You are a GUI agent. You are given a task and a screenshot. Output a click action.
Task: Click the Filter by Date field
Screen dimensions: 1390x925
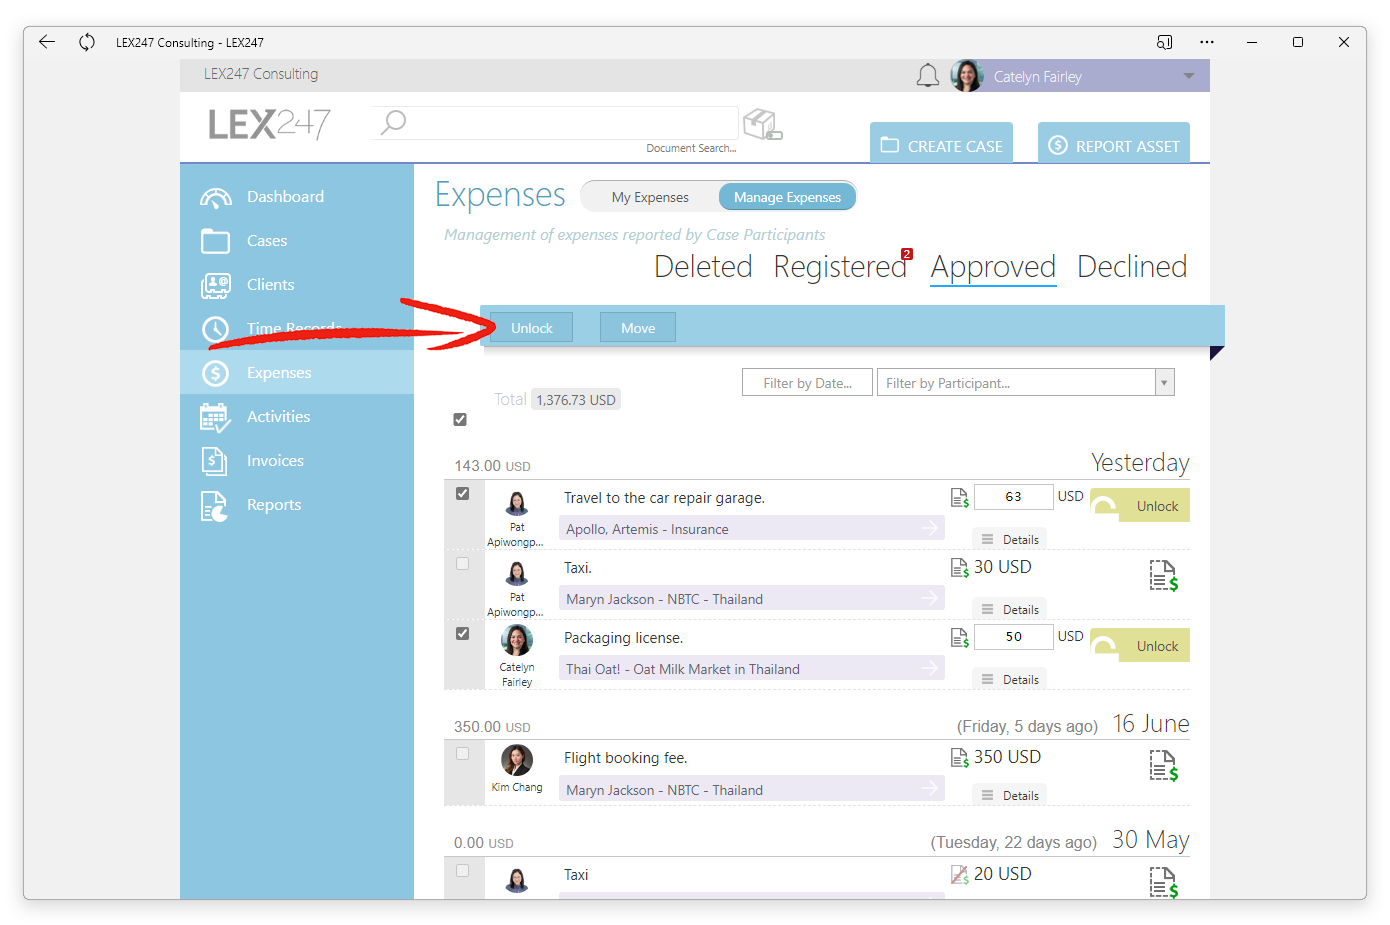pyautogui.click(x=807, y=383)
